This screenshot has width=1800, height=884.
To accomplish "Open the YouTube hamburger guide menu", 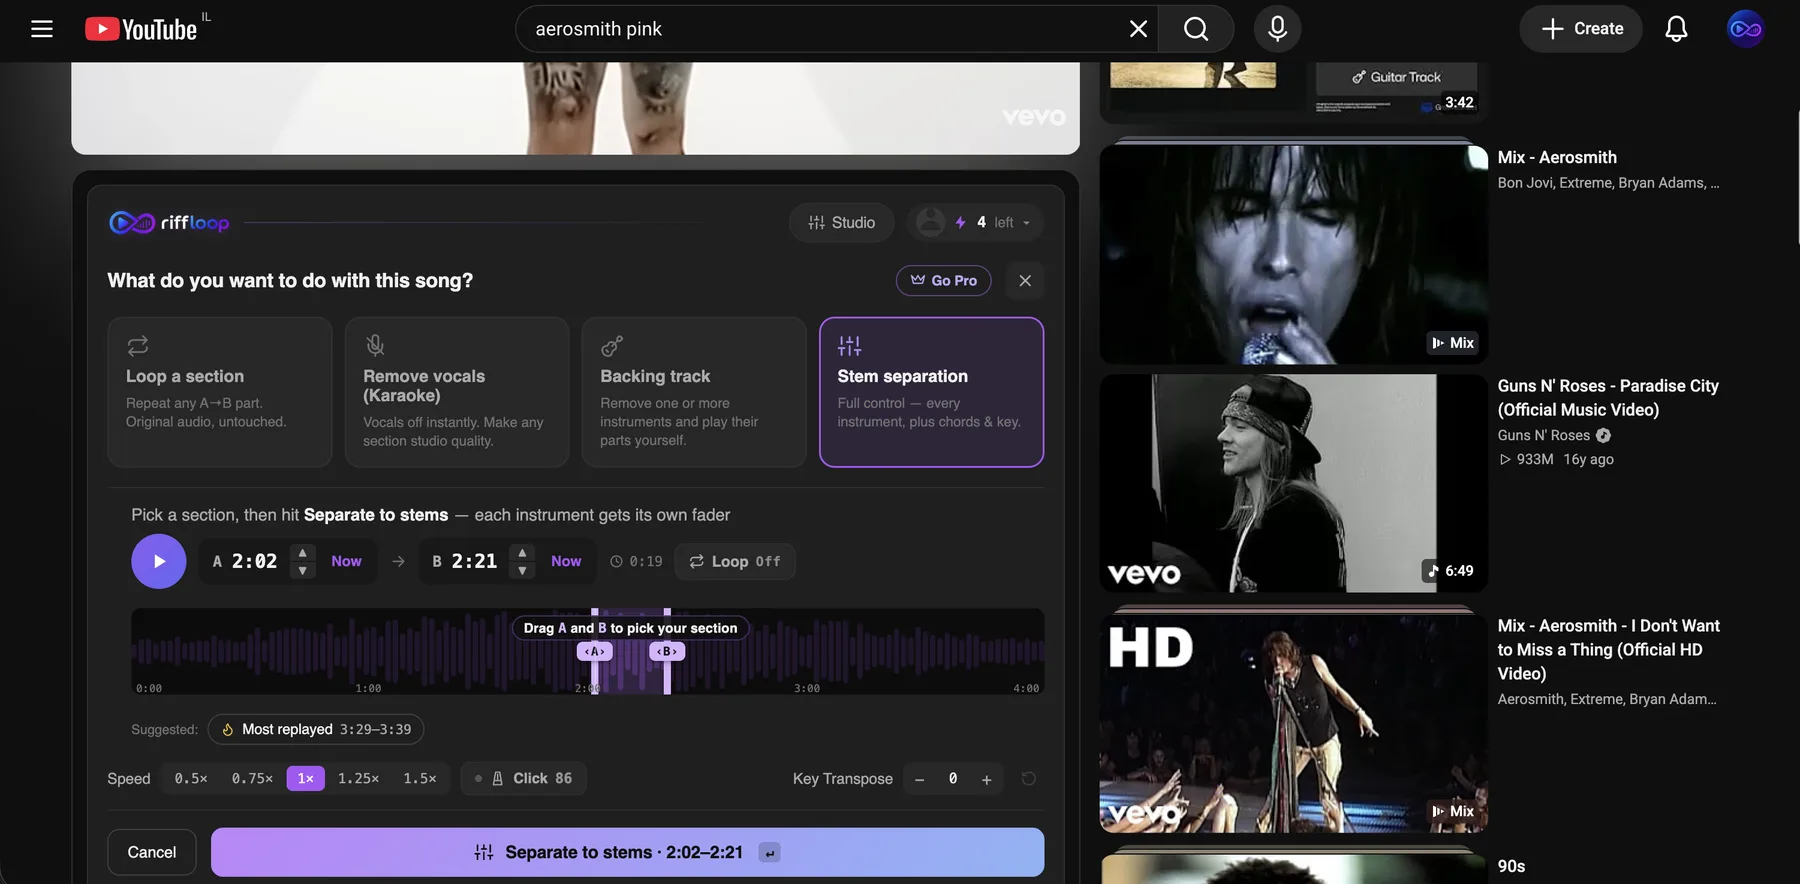I will coord(42,29).
